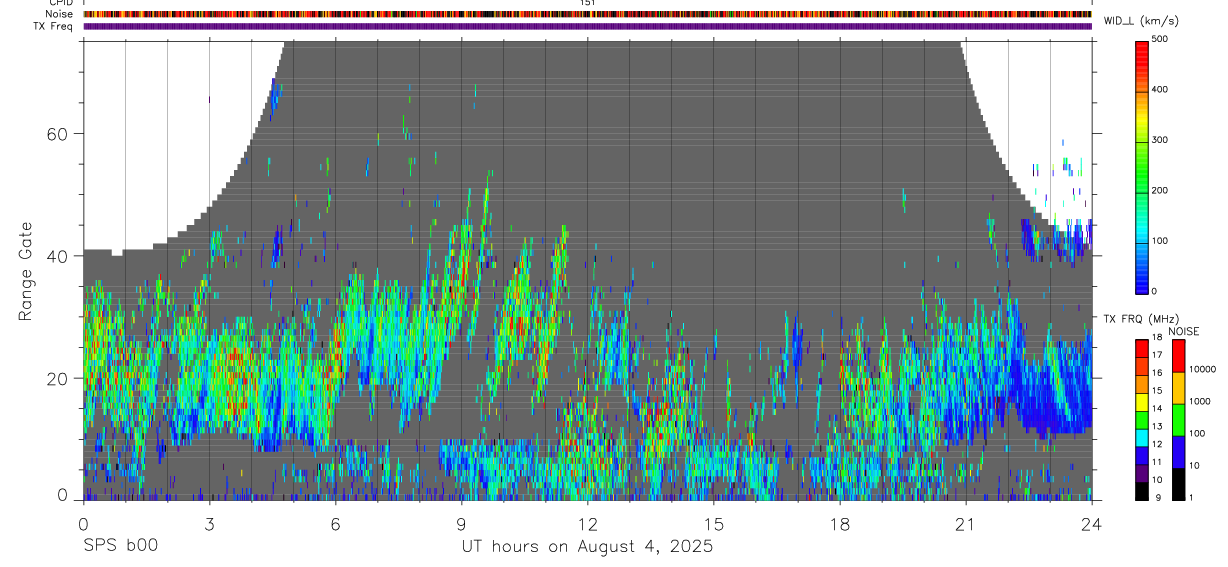Image resolution: width=1228 pixels, height=567 pixels.
Task: Click the Range Gate y-axis title
Action: coord(26,272)
